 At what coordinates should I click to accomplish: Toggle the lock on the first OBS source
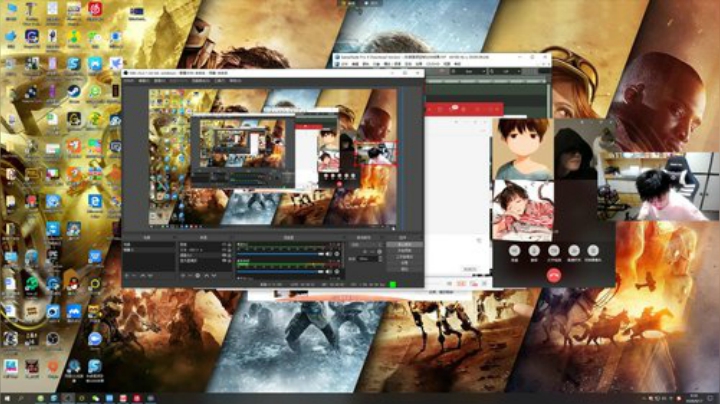(x=230, y=244)
